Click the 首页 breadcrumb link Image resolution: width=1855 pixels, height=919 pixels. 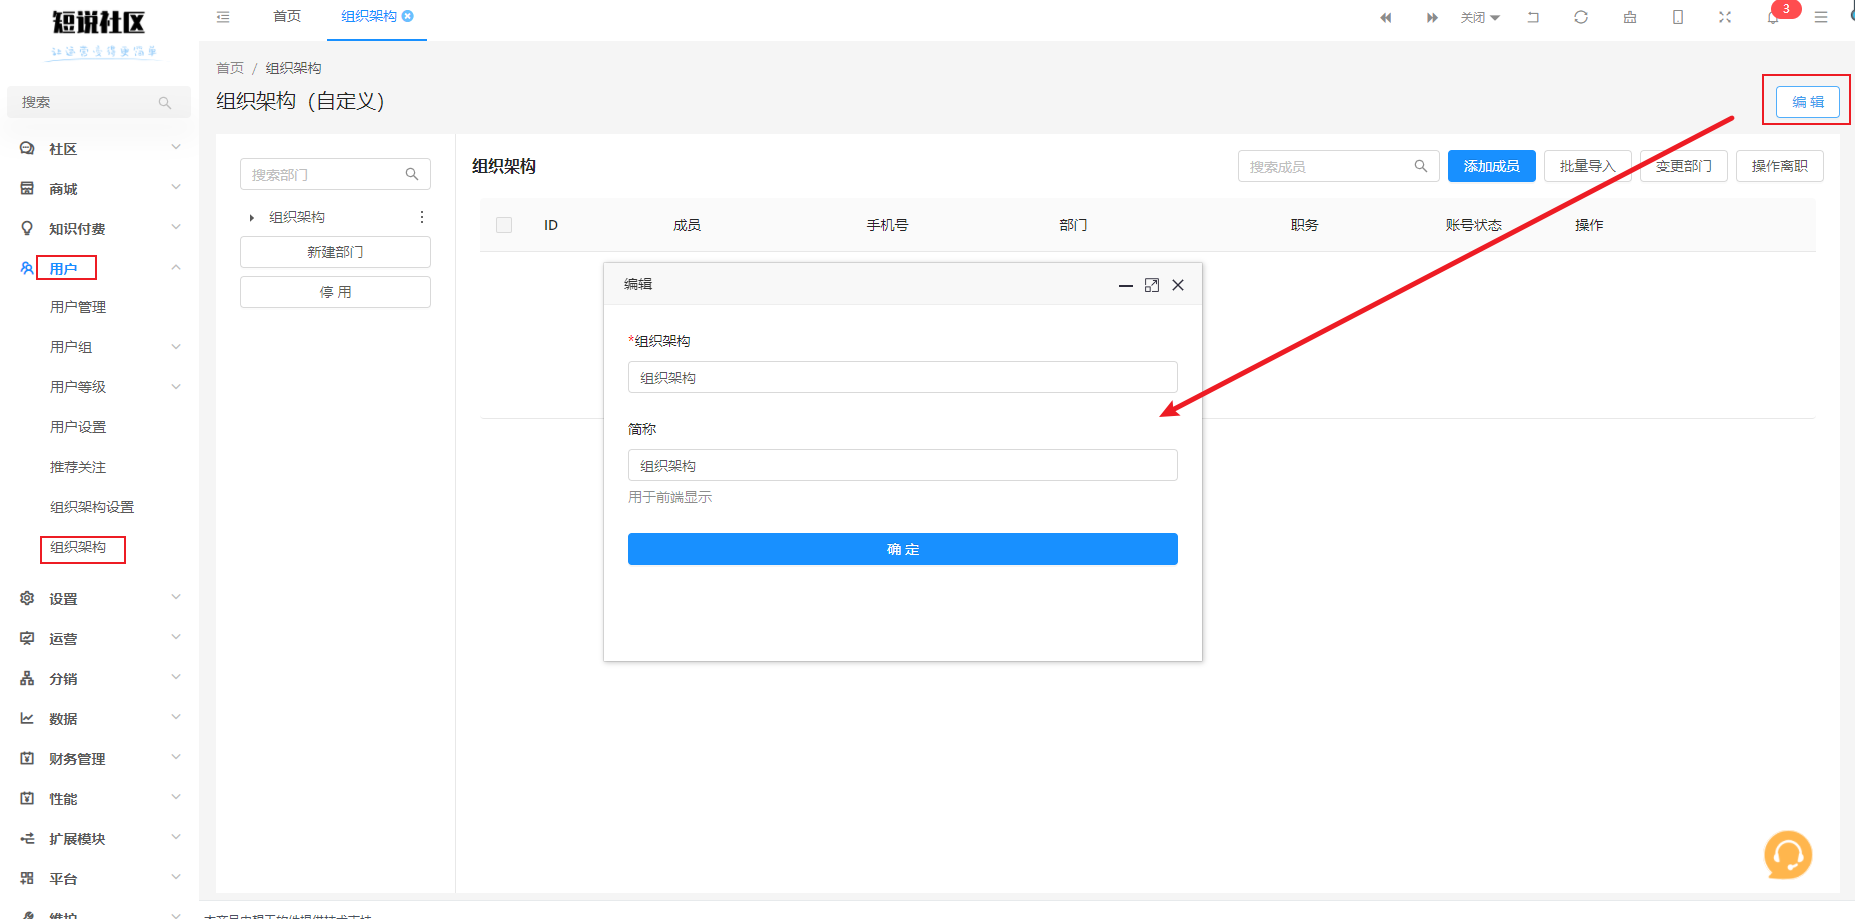230,68
